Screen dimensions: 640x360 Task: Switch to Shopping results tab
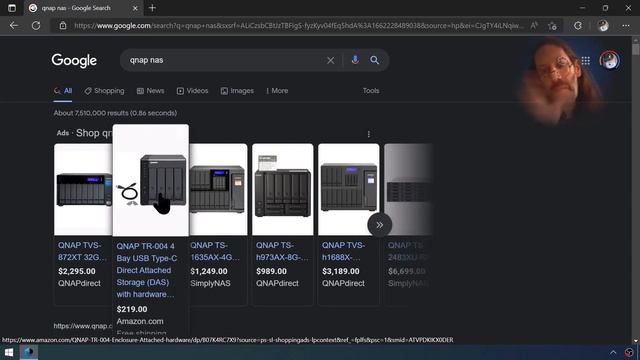pos(104,91)
